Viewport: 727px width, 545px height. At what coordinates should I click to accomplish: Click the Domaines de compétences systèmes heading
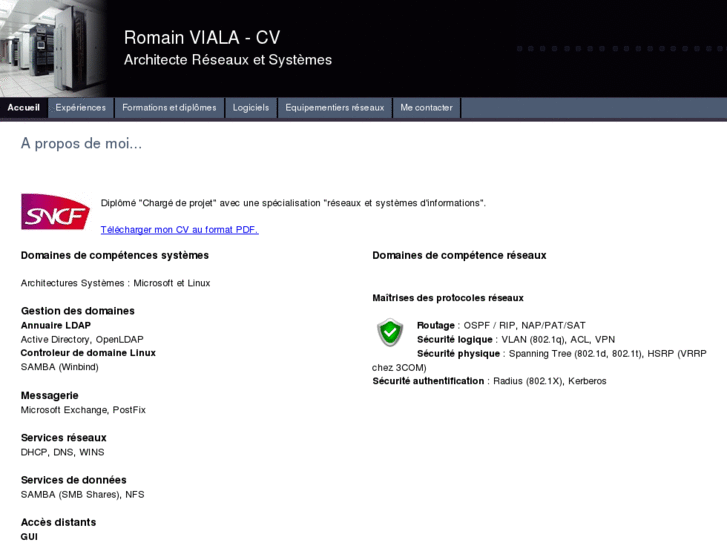coord(115,256)
